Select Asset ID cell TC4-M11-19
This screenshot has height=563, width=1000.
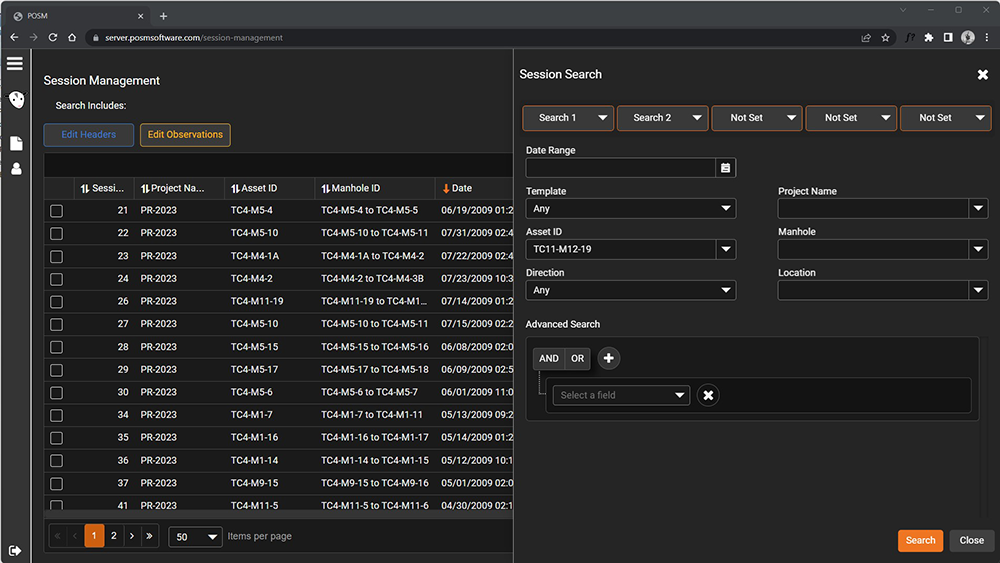click(257, 301)
